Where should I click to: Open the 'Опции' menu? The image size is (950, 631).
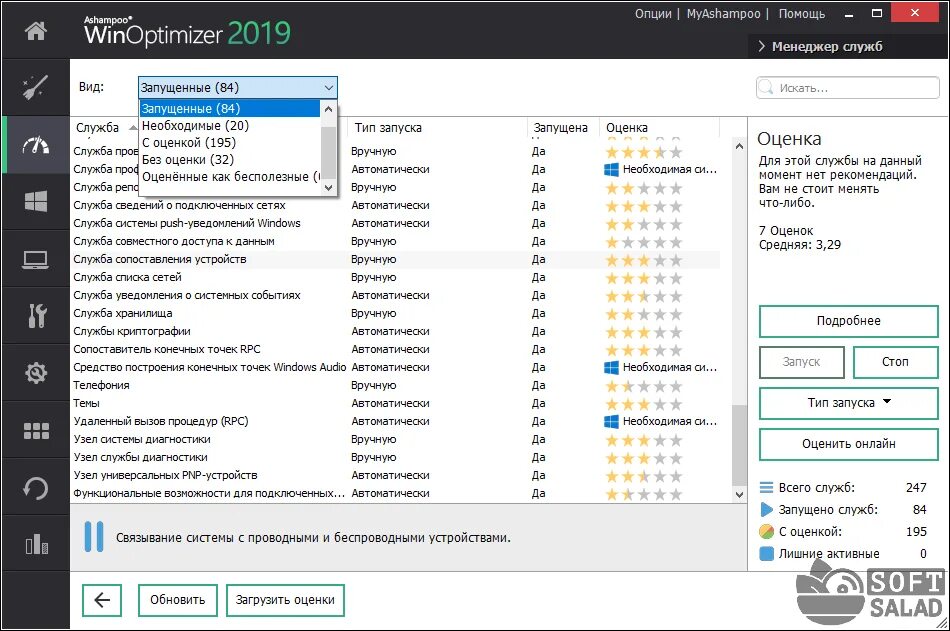653,13
